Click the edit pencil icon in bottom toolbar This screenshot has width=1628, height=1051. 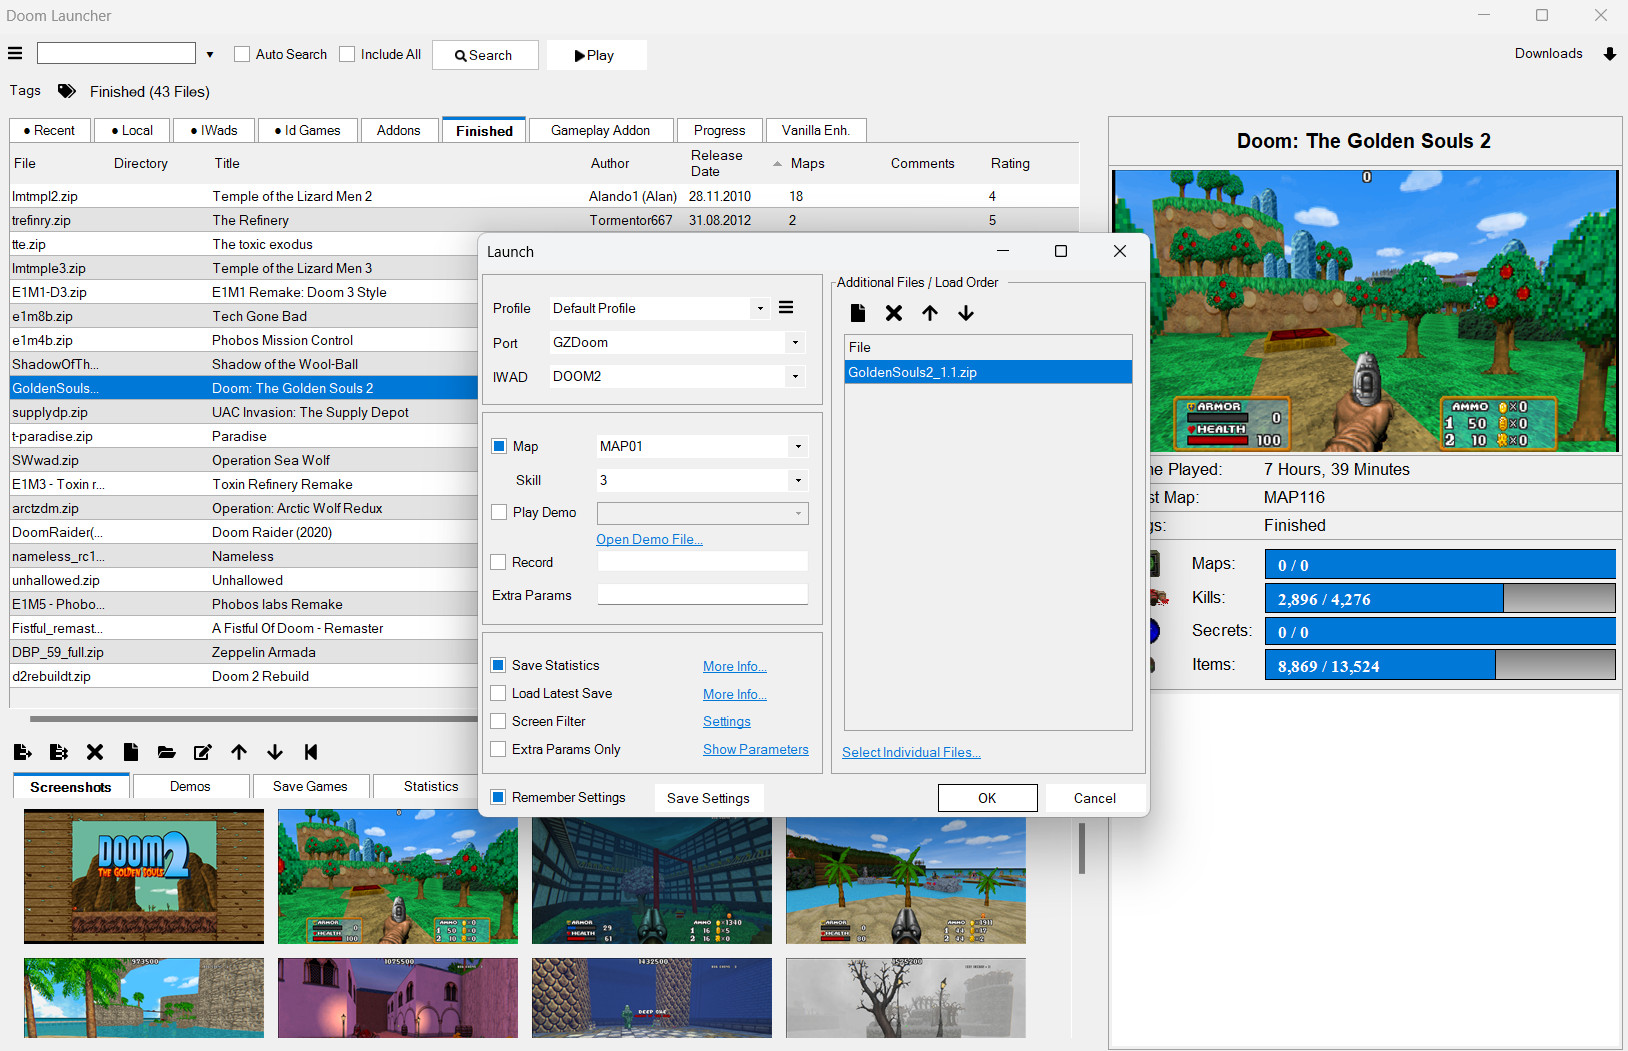[x=203, y=752]
